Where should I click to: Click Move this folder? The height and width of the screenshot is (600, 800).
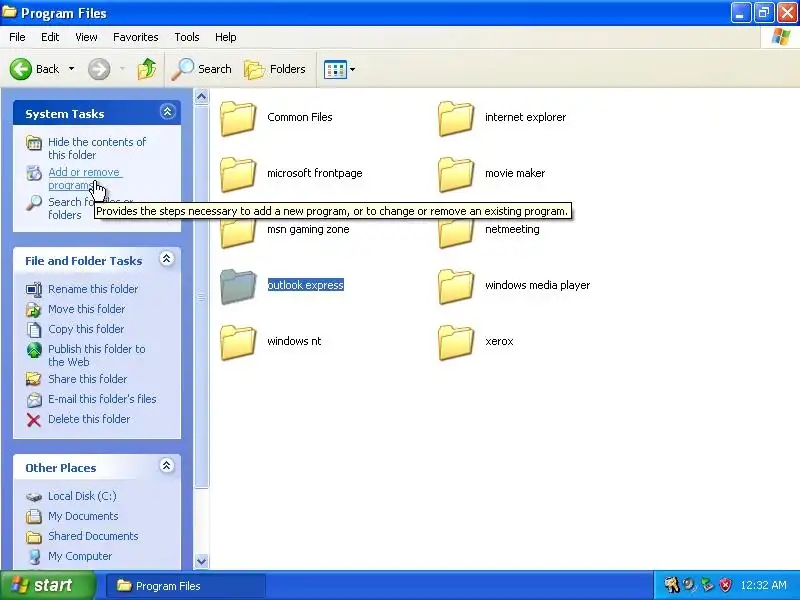click(x=86, y=309)
